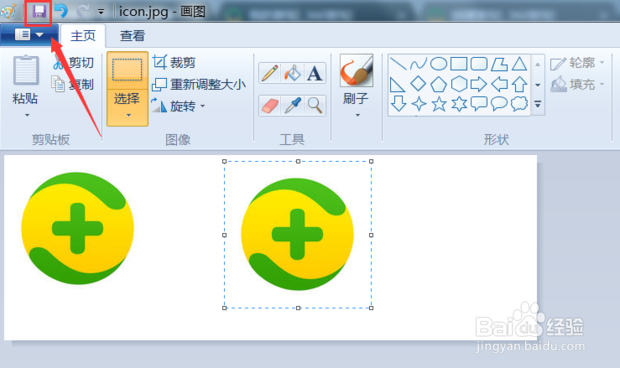Select the Magnifier tool
The height and width of the screenshot is (368, 620).
click(315, 106)
